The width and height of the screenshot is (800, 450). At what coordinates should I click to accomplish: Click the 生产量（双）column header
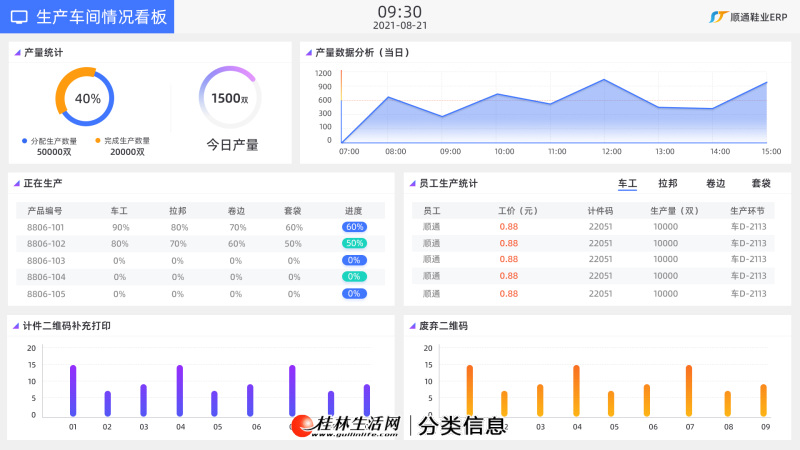tap(674, 211)
